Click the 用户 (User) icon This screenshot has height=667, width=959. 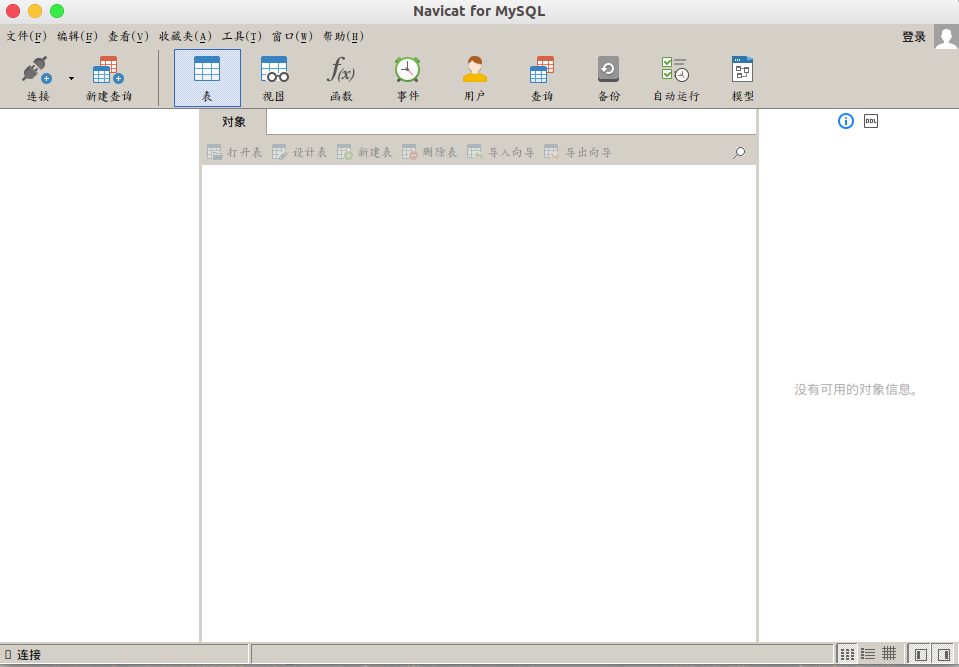pos(475,70)
